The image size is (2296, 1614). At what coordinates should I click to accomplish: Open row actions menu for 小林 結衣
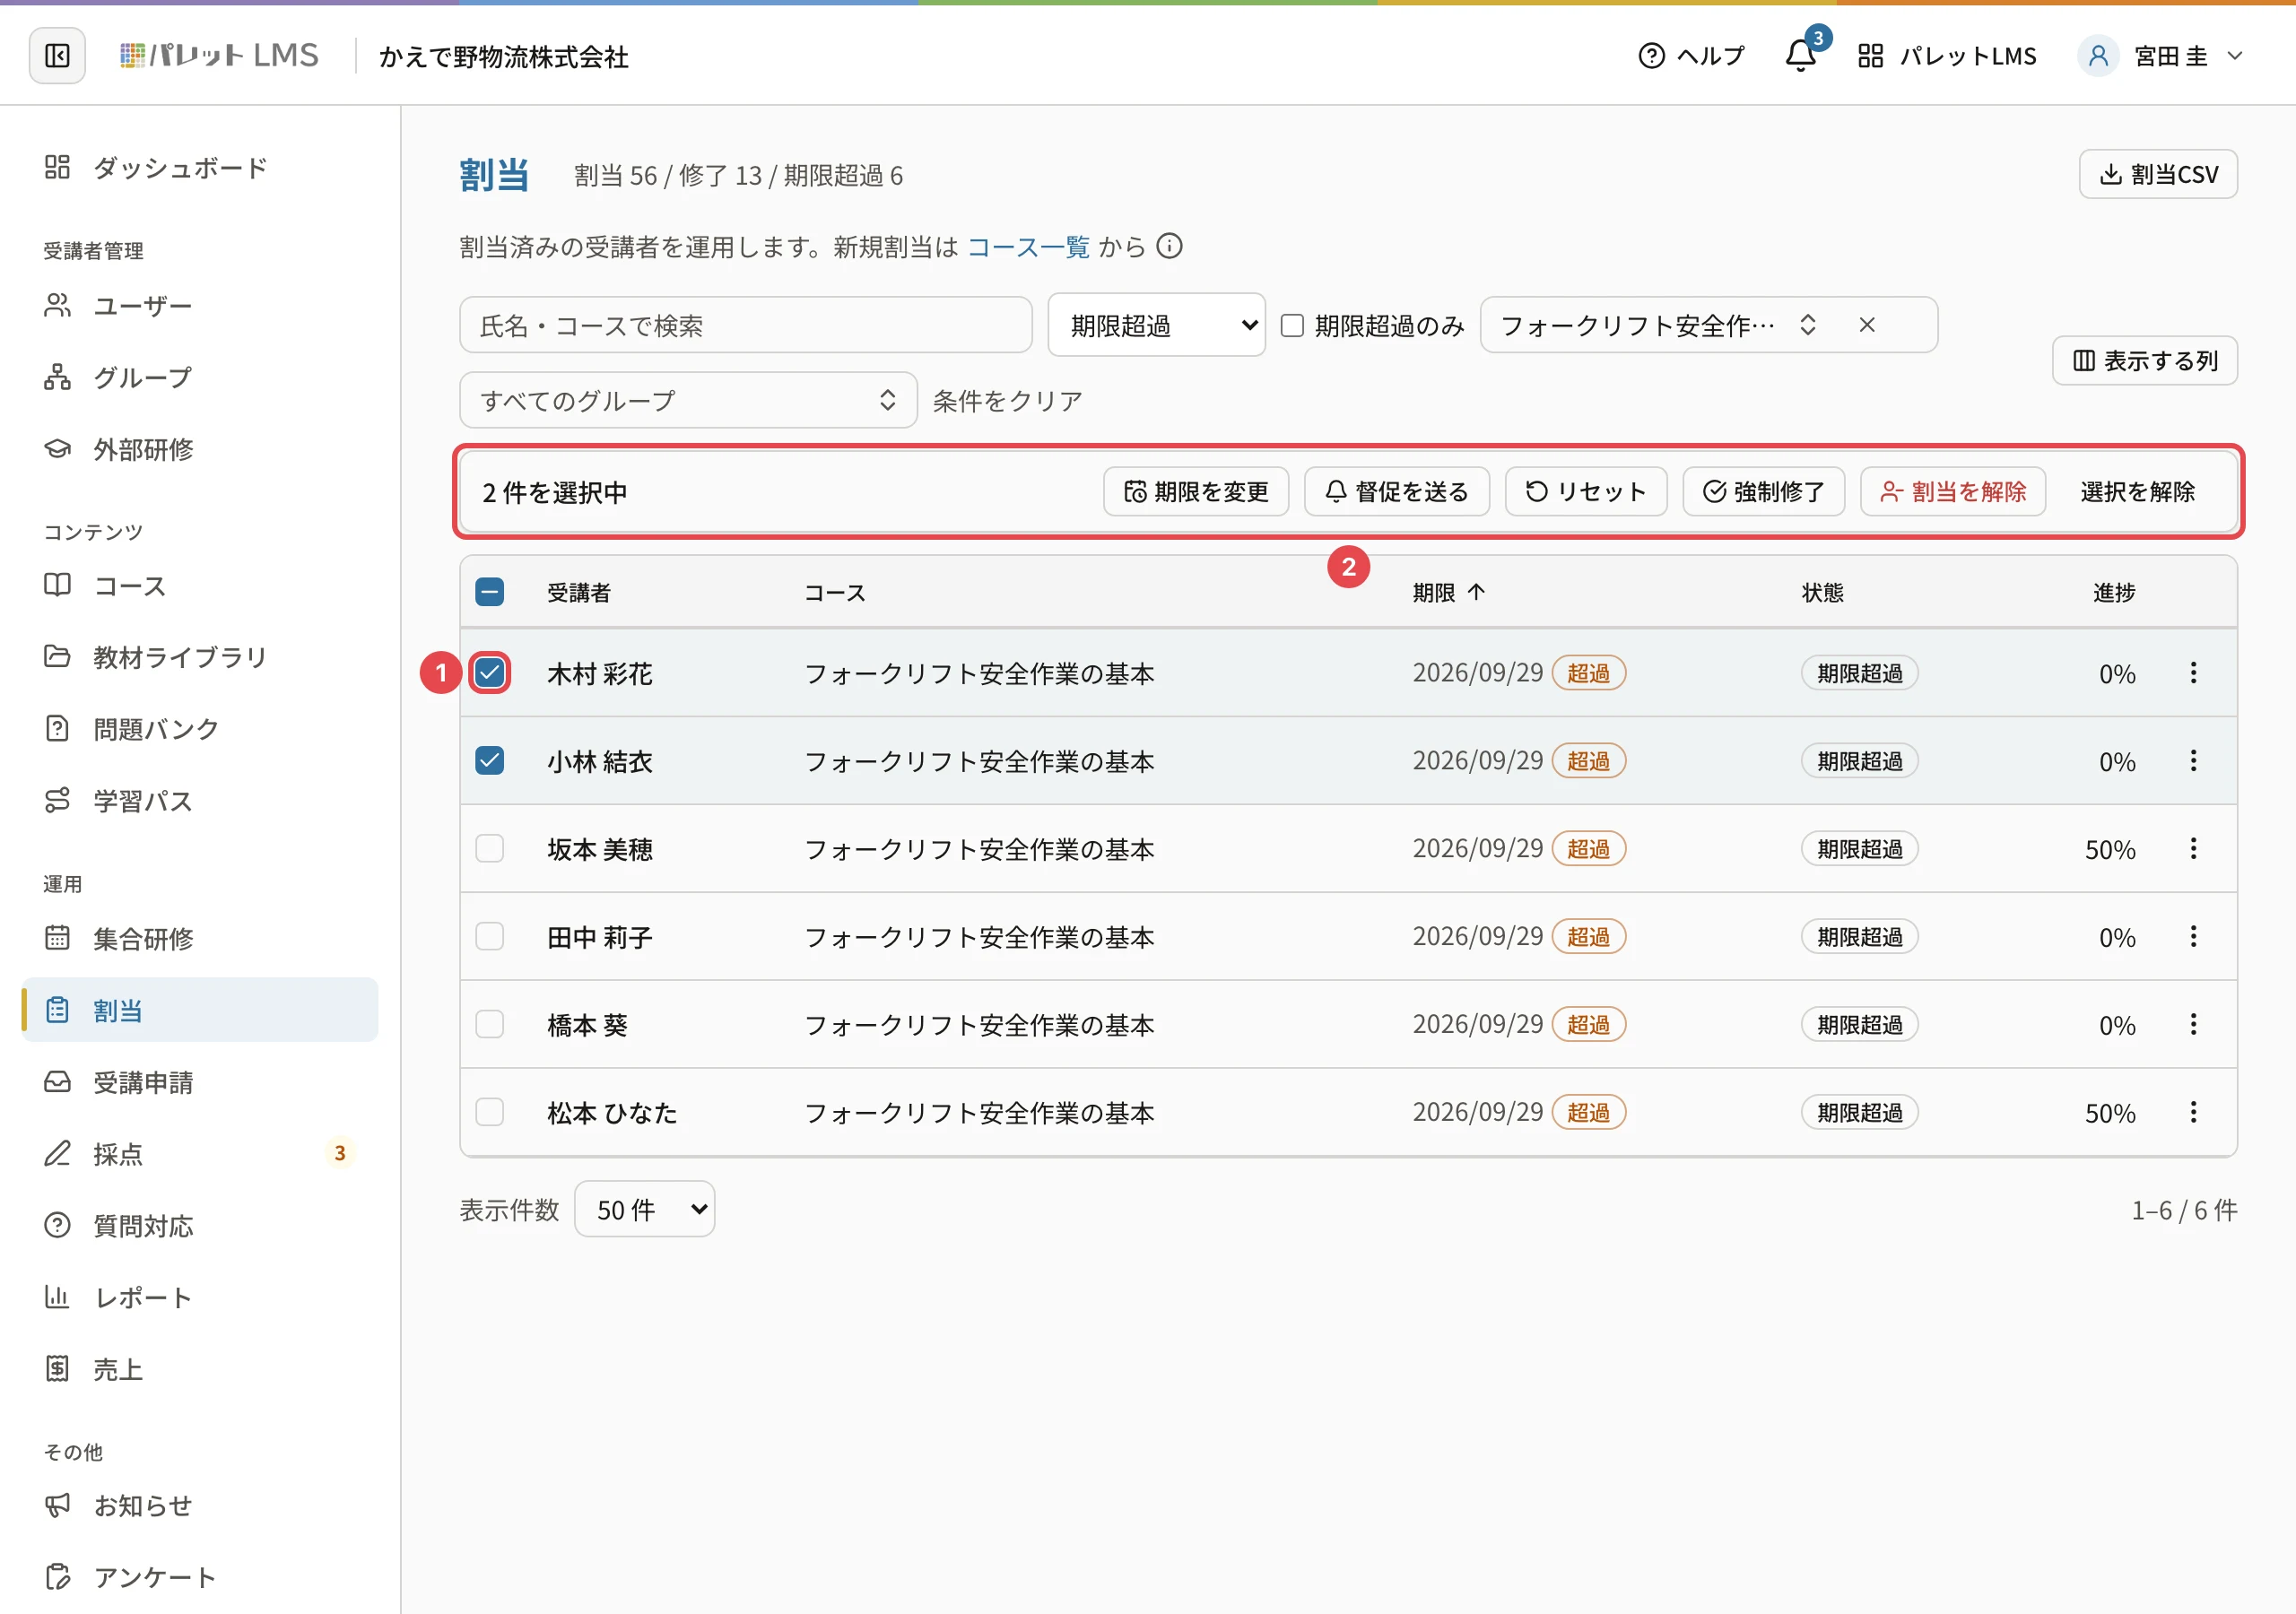2193,761
